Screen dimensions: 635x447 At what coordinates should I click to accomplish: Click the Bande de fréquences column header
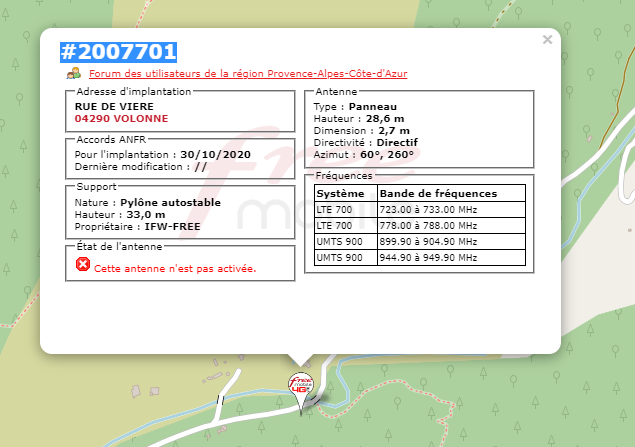[438, 193]
